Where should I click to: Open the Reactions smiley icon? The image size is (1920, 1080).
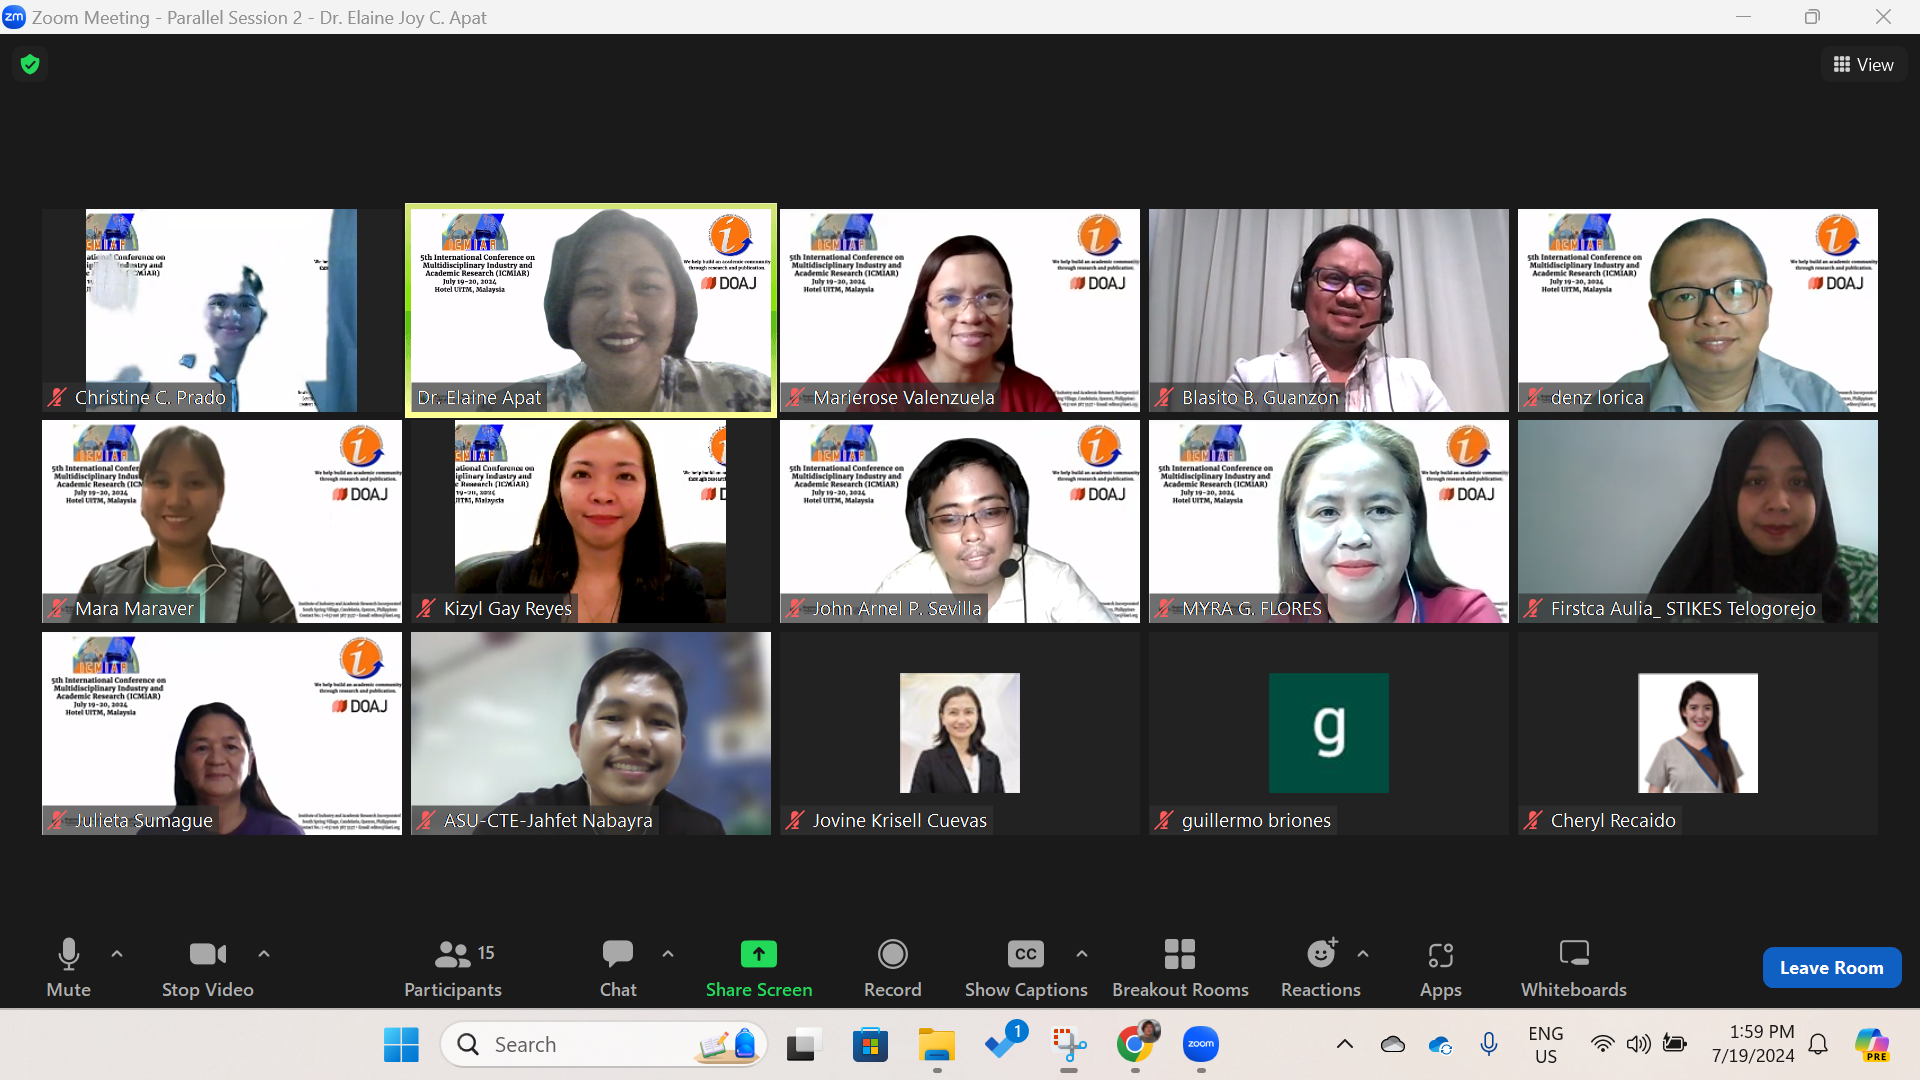(1320, 954)
